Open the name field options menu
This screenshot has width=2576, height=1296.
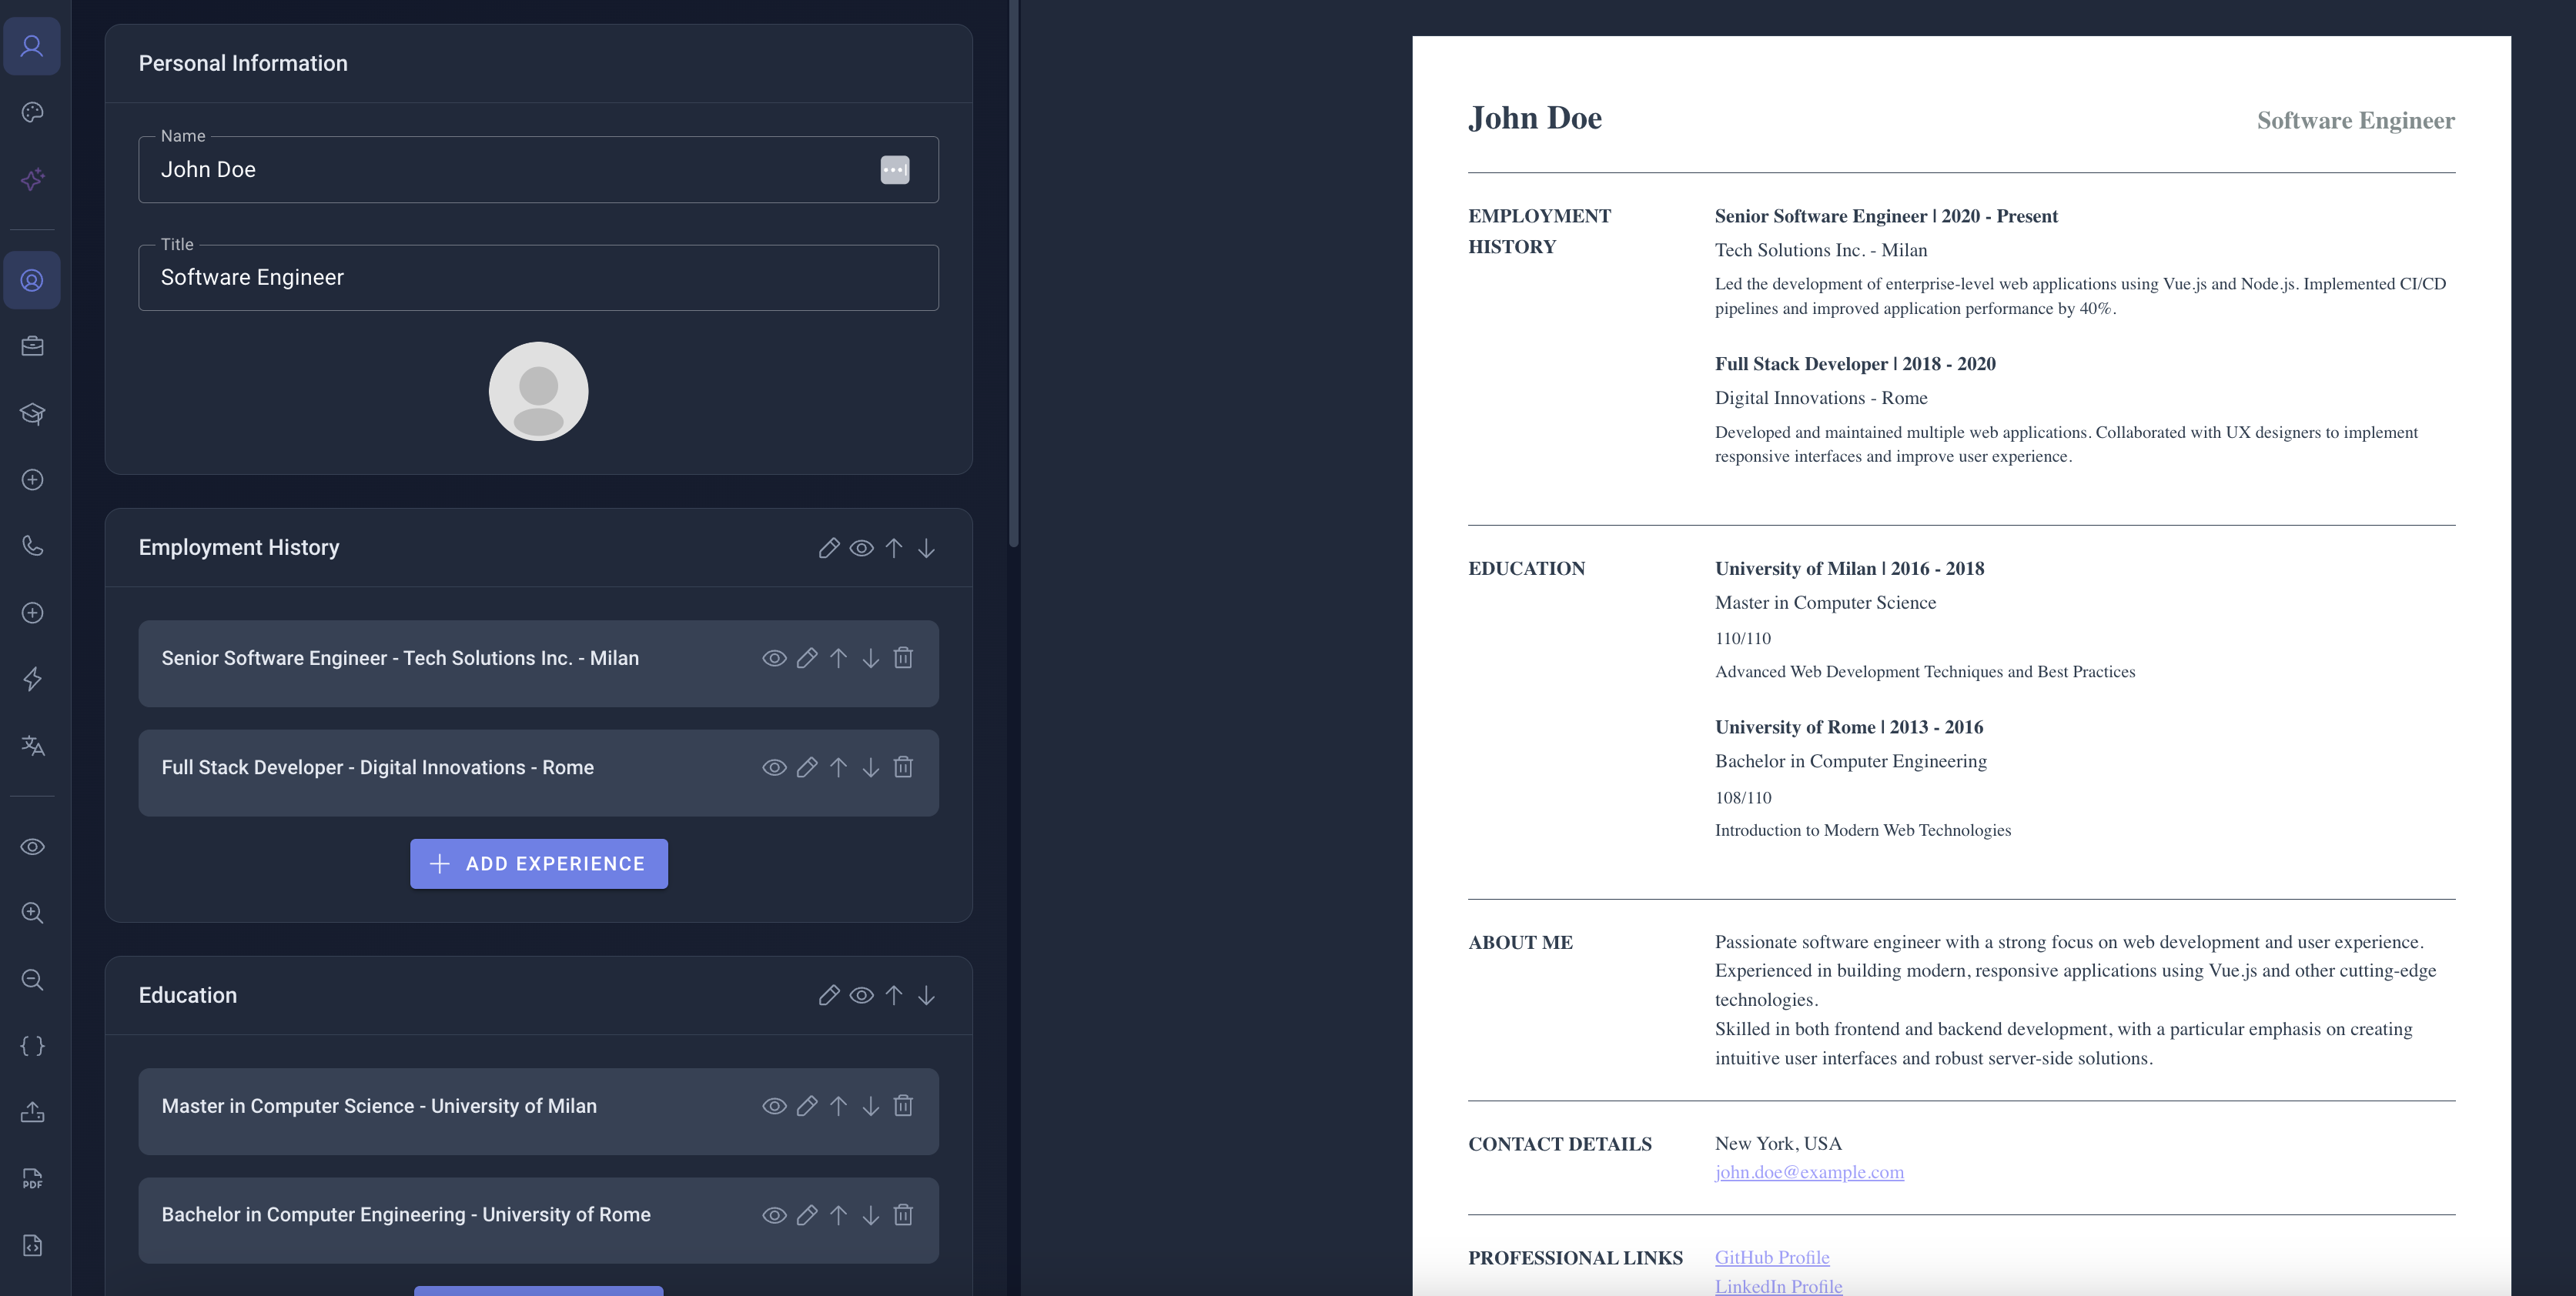click(895, 169)
